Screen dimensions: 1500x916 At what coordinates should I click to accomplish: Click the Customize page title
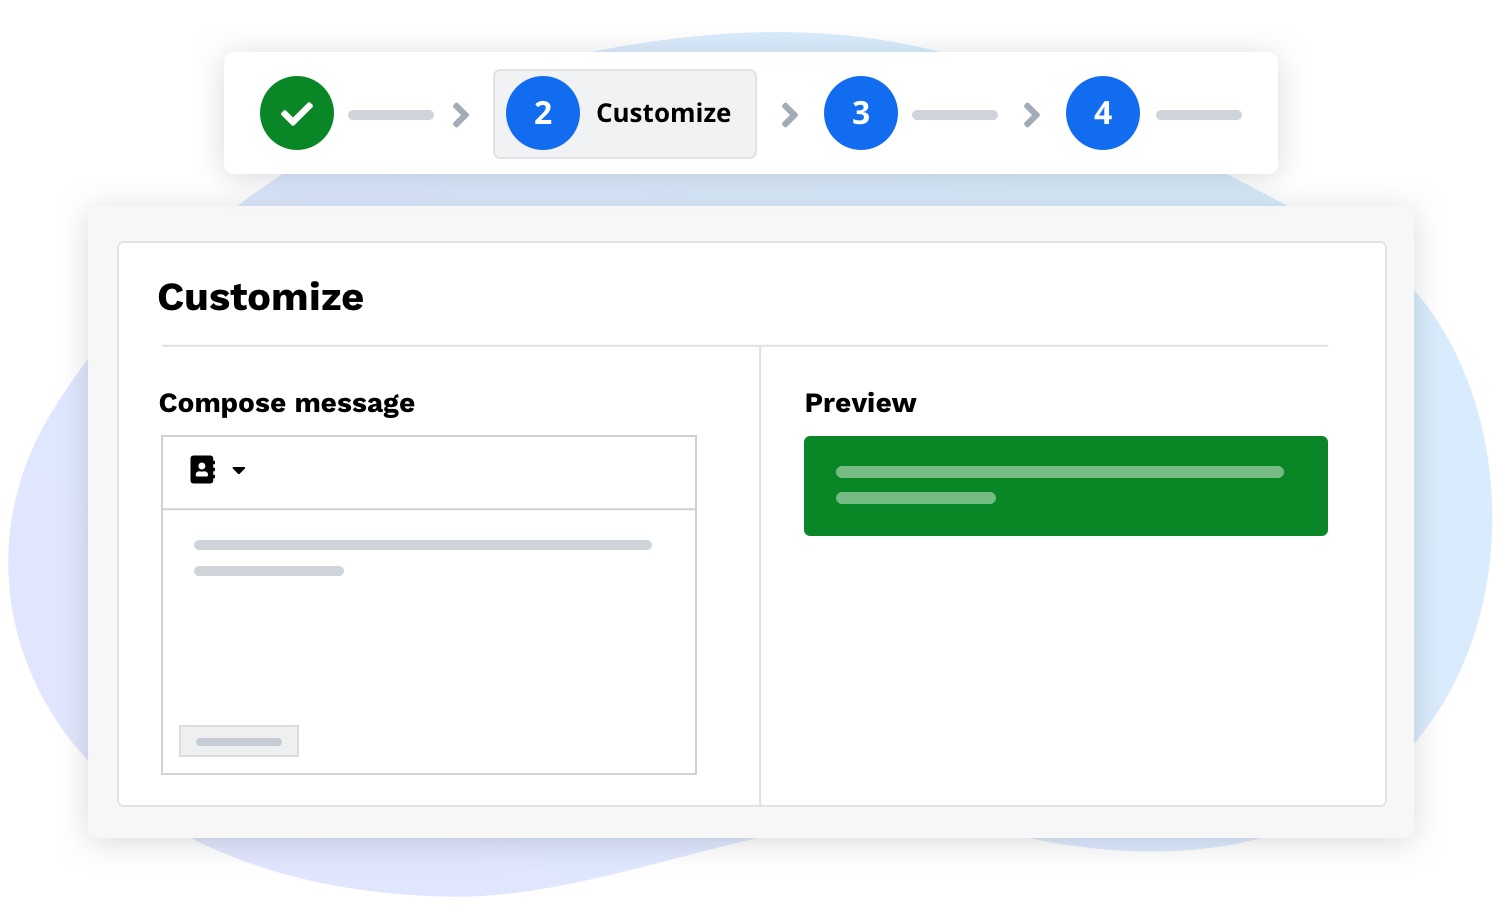tap(260, 296)
